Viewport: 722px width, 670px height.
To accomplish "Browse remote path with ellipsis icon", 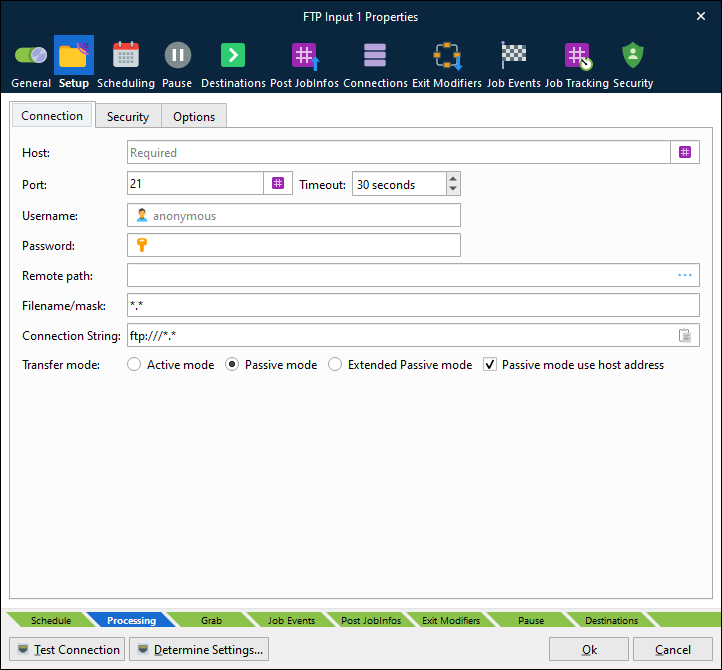I will (685, 275).
